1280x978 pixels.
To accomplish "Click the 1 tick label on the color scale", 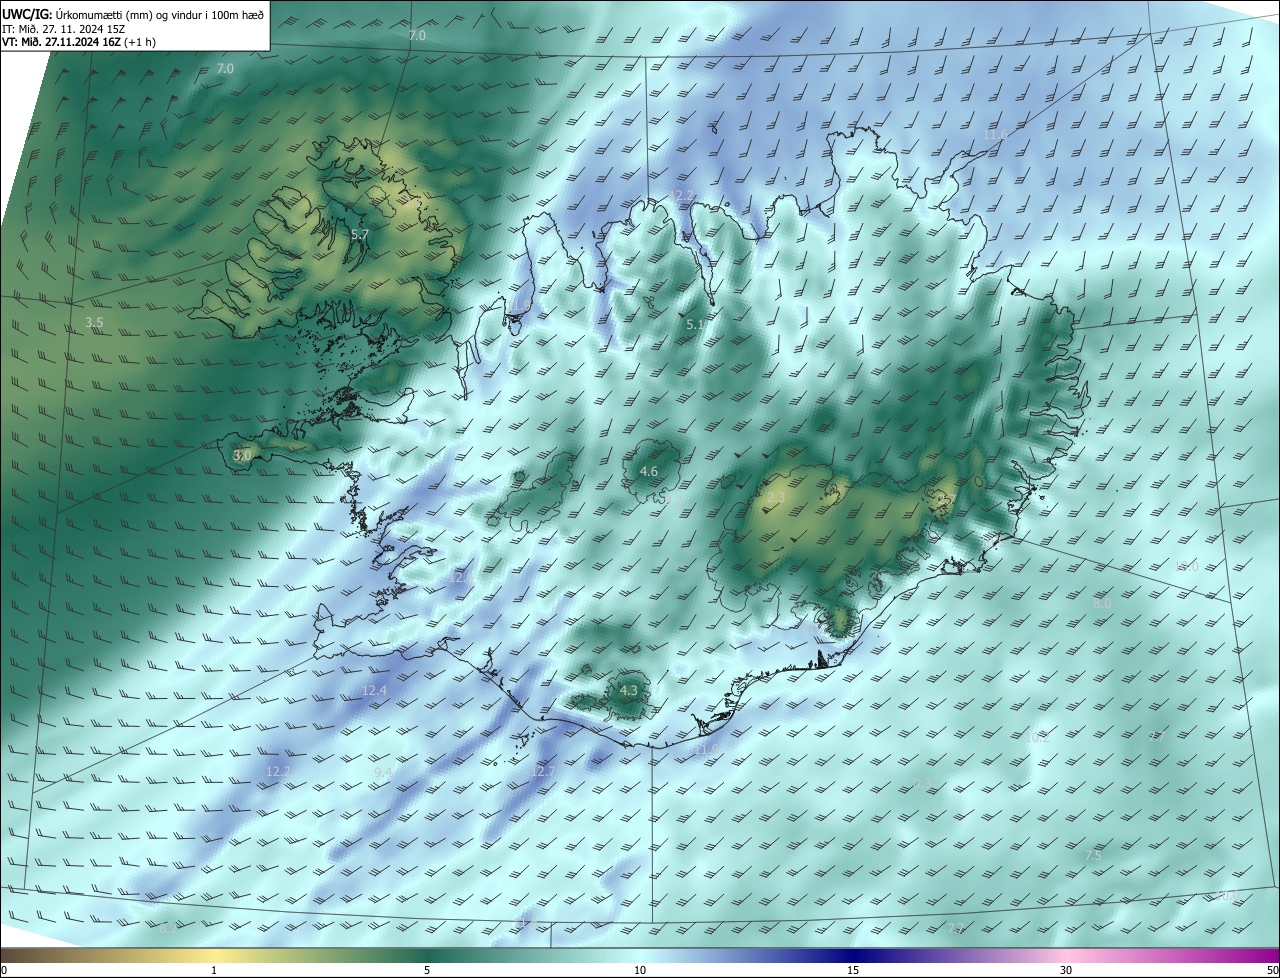I will [214, 970].
